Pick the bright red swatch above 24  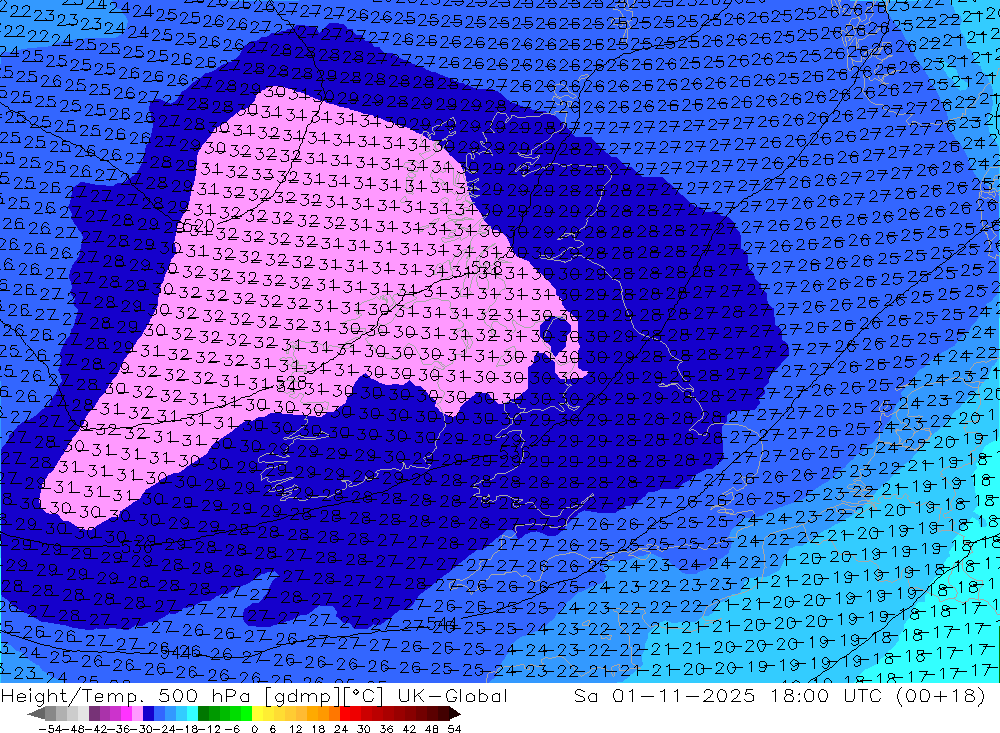(x=344, y=714)
